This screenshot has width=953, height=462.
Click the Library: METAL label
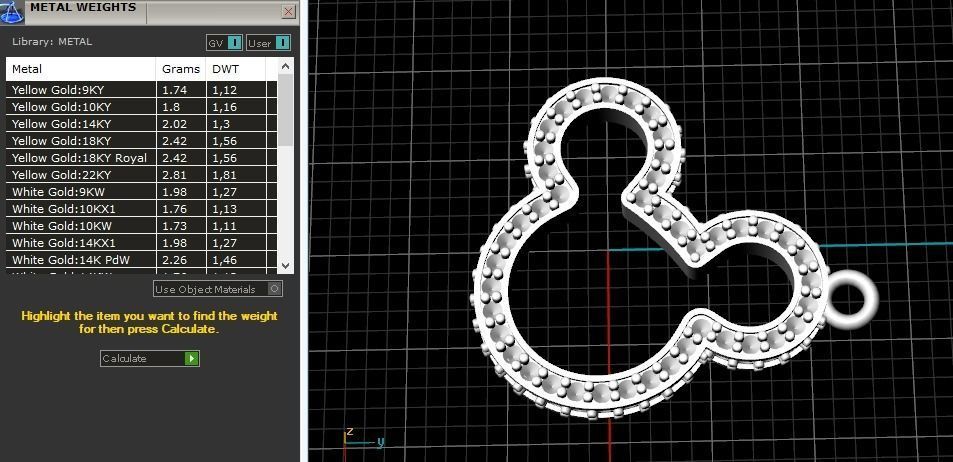(x=52, y=42)
